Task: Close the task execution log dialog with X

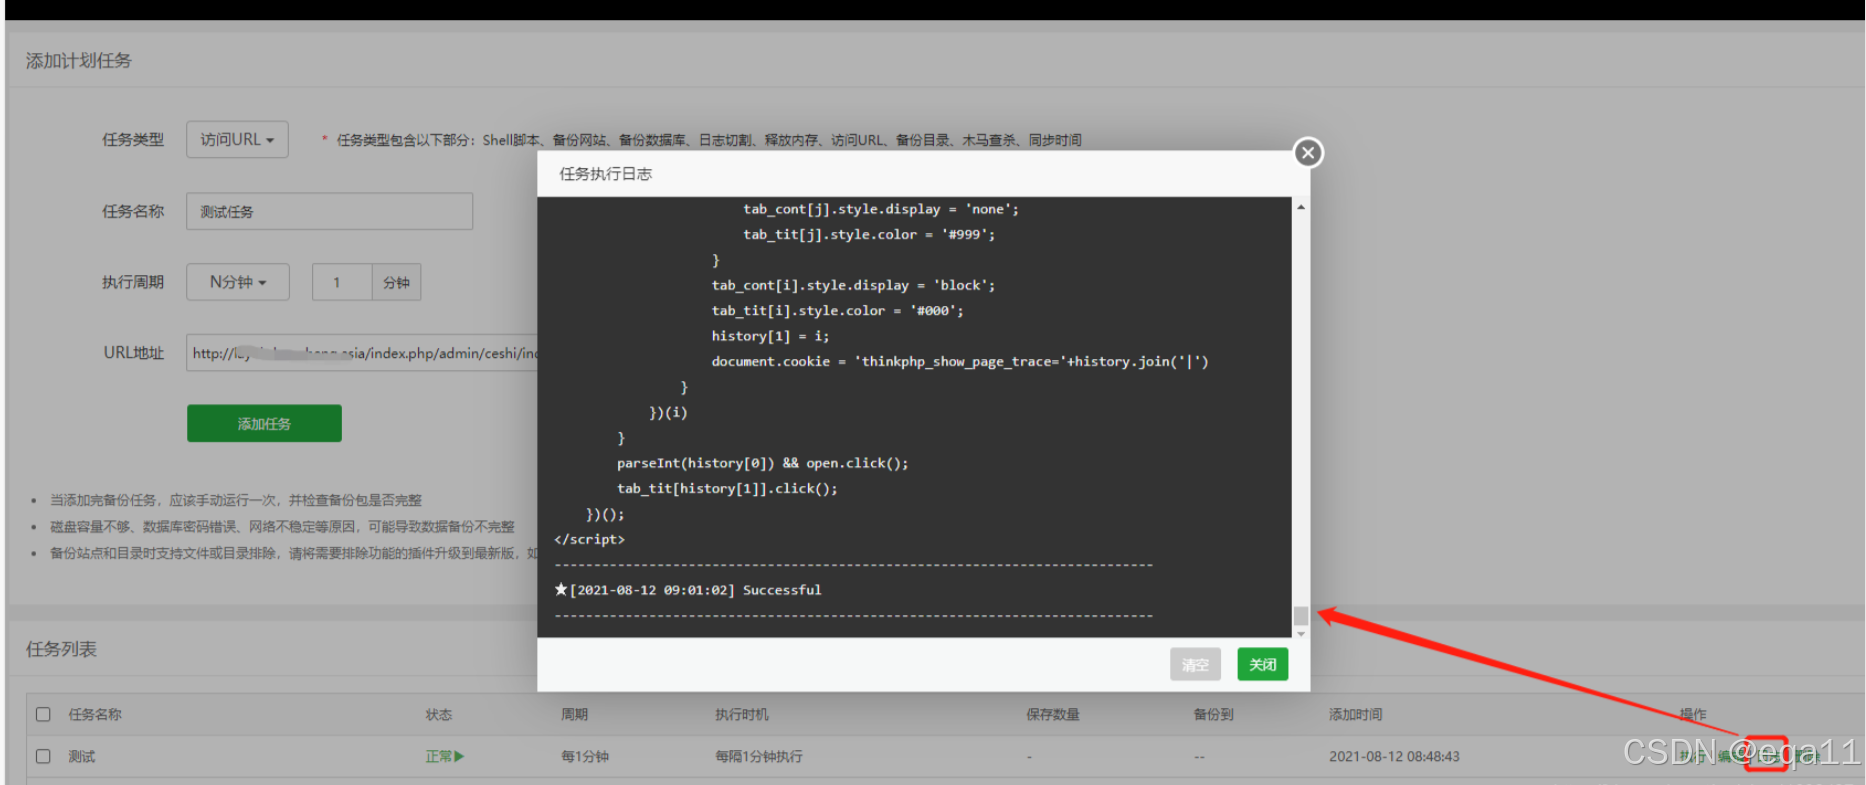Action: point(1308,153)
